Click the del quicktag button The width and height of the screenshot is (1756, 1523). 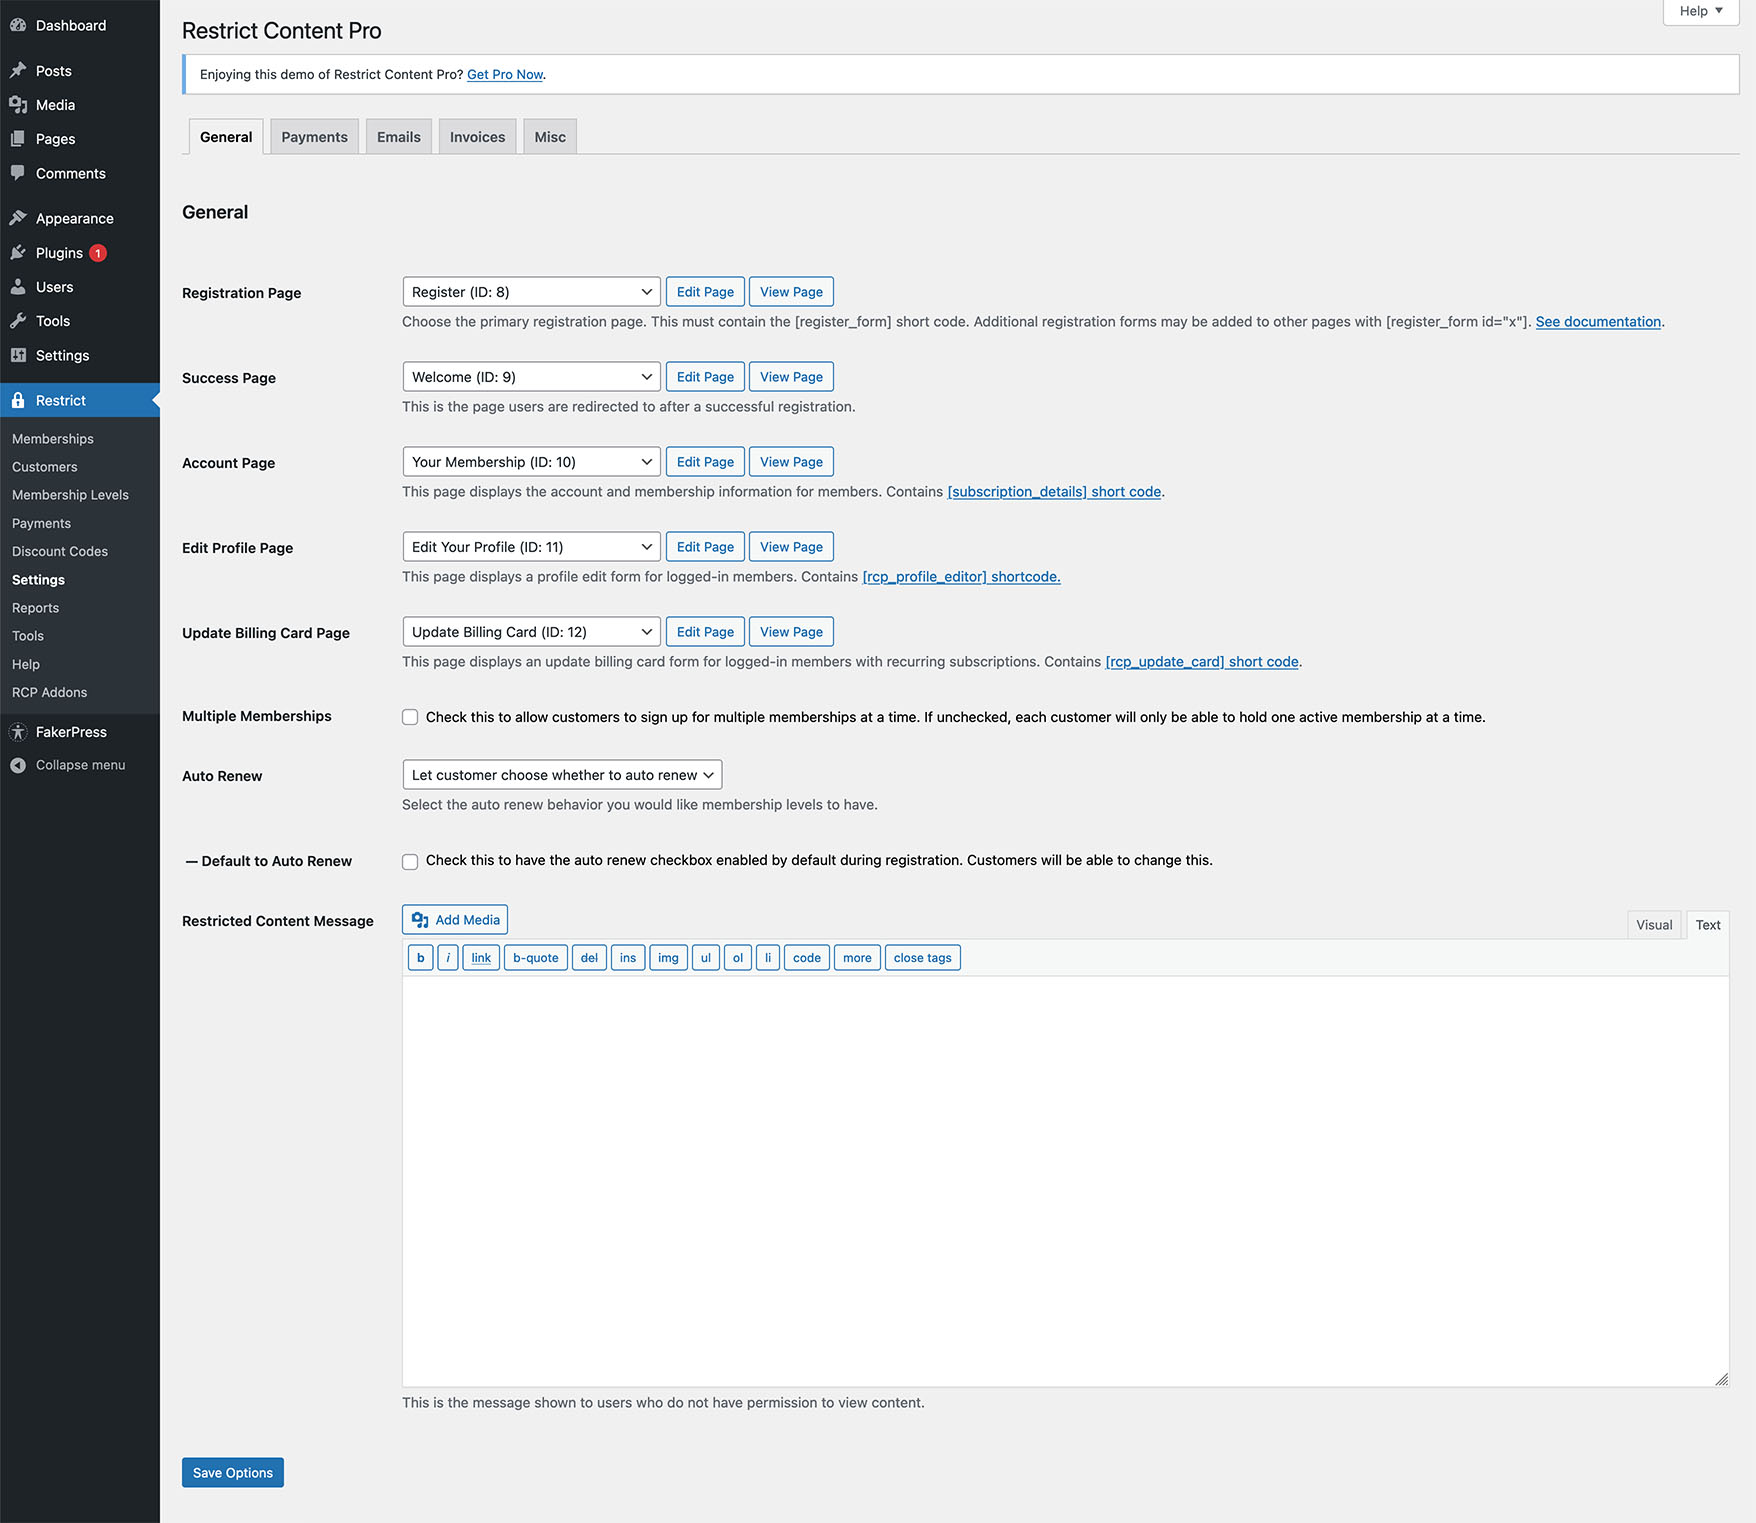[x=589, y=958]
